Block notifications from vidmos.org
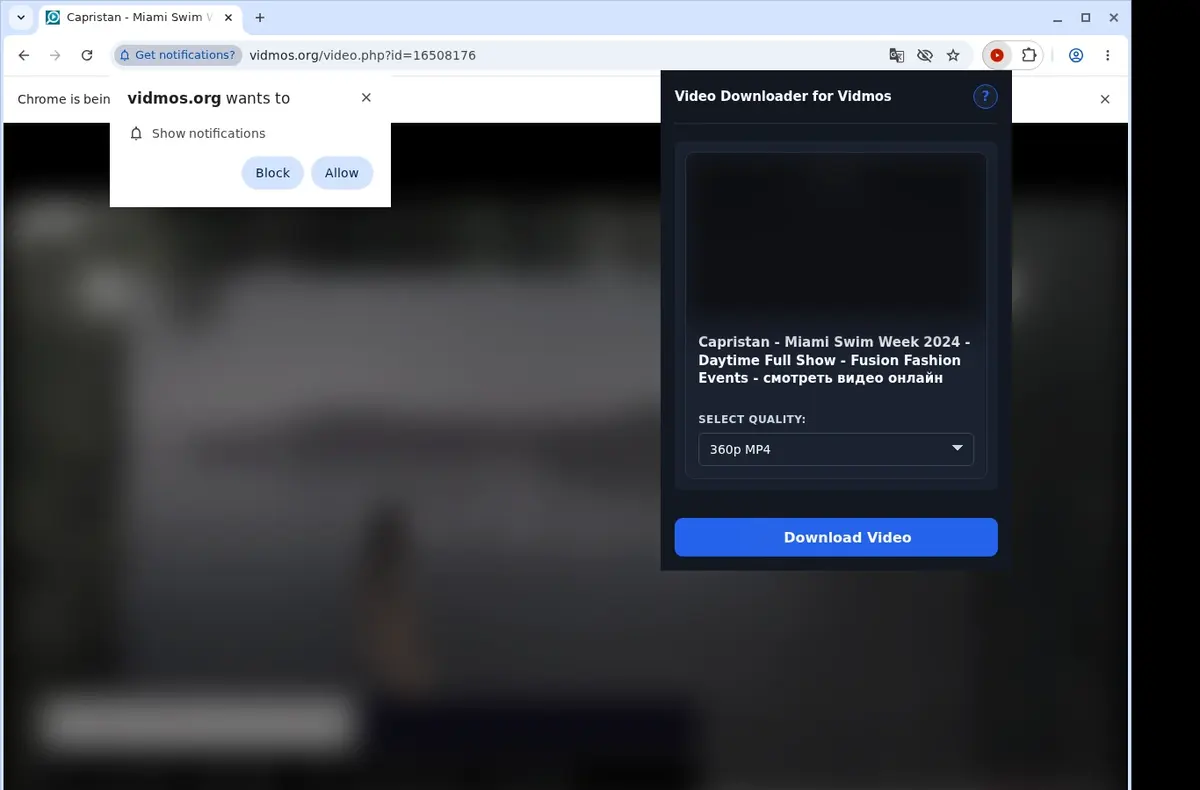Screen dimensions: 1200x790 (x=272, y=173)
